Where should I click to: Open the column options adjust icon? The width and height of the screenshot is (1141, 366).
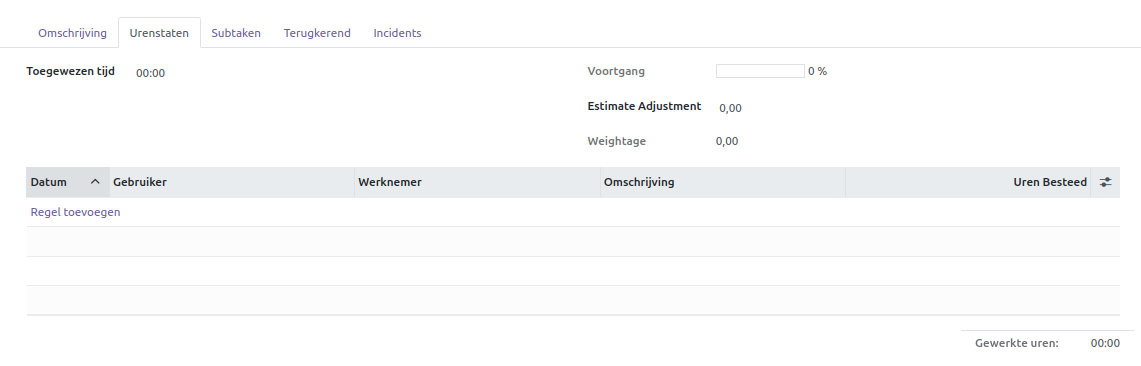(1105, 183)
